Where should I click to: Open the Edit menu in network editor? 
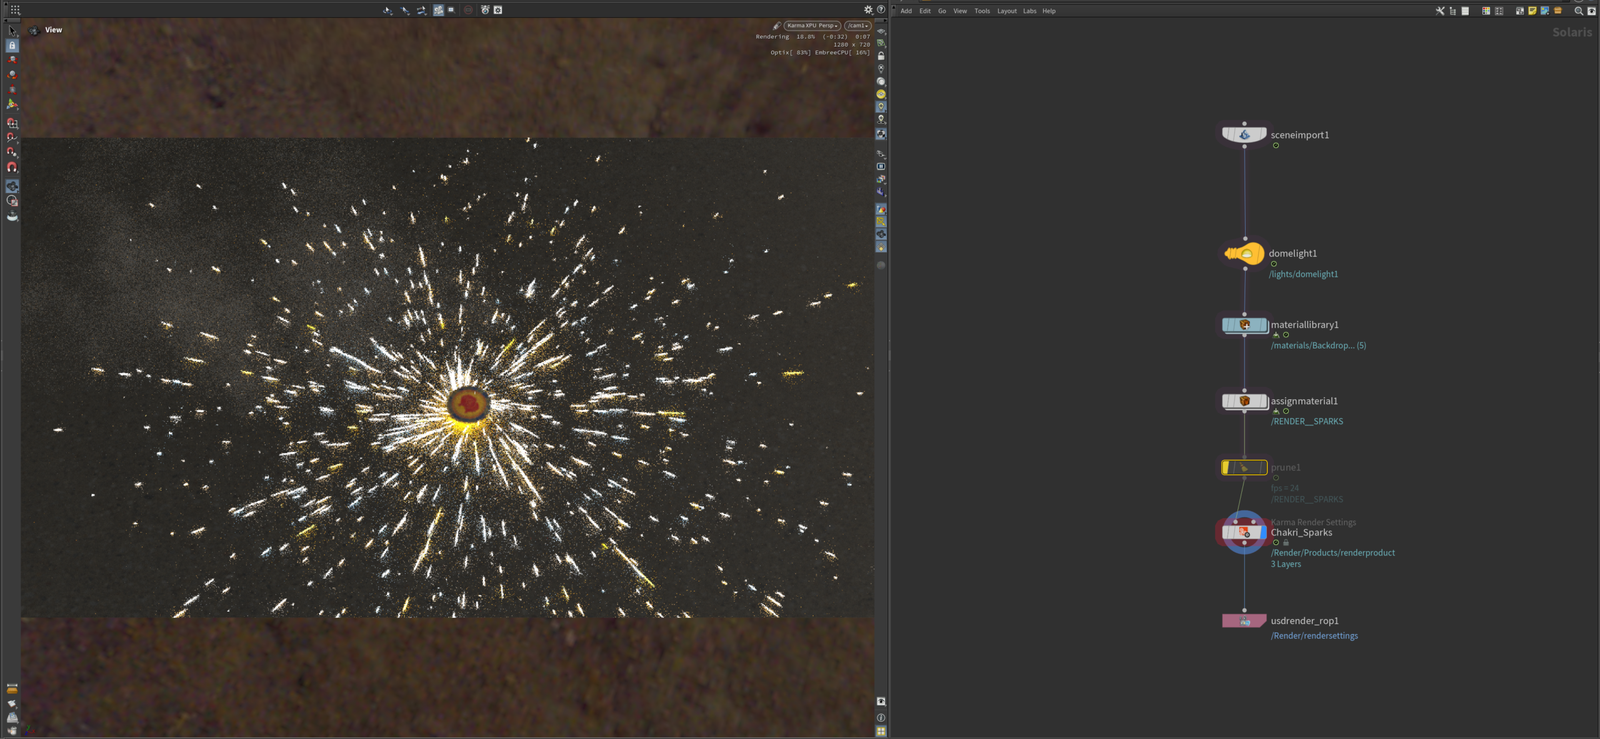(x=925, y=11)
